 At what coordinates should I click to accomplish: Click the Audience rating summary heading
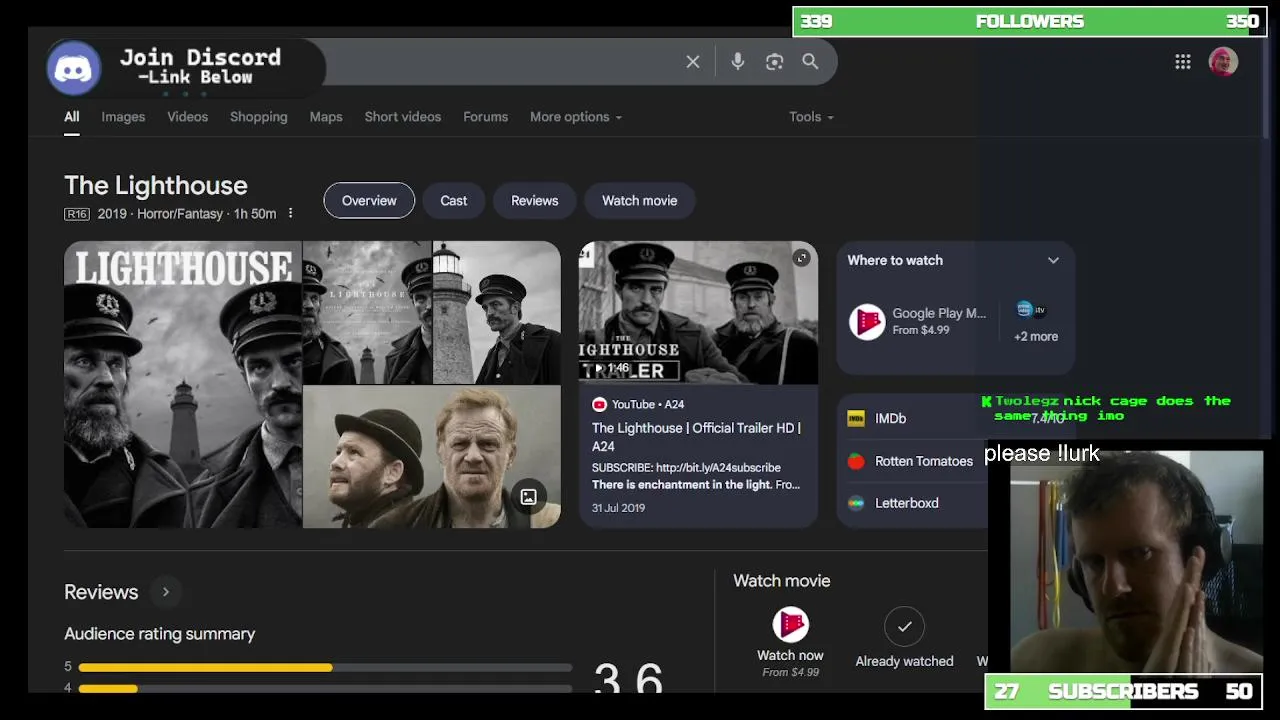tap(160, 634)
